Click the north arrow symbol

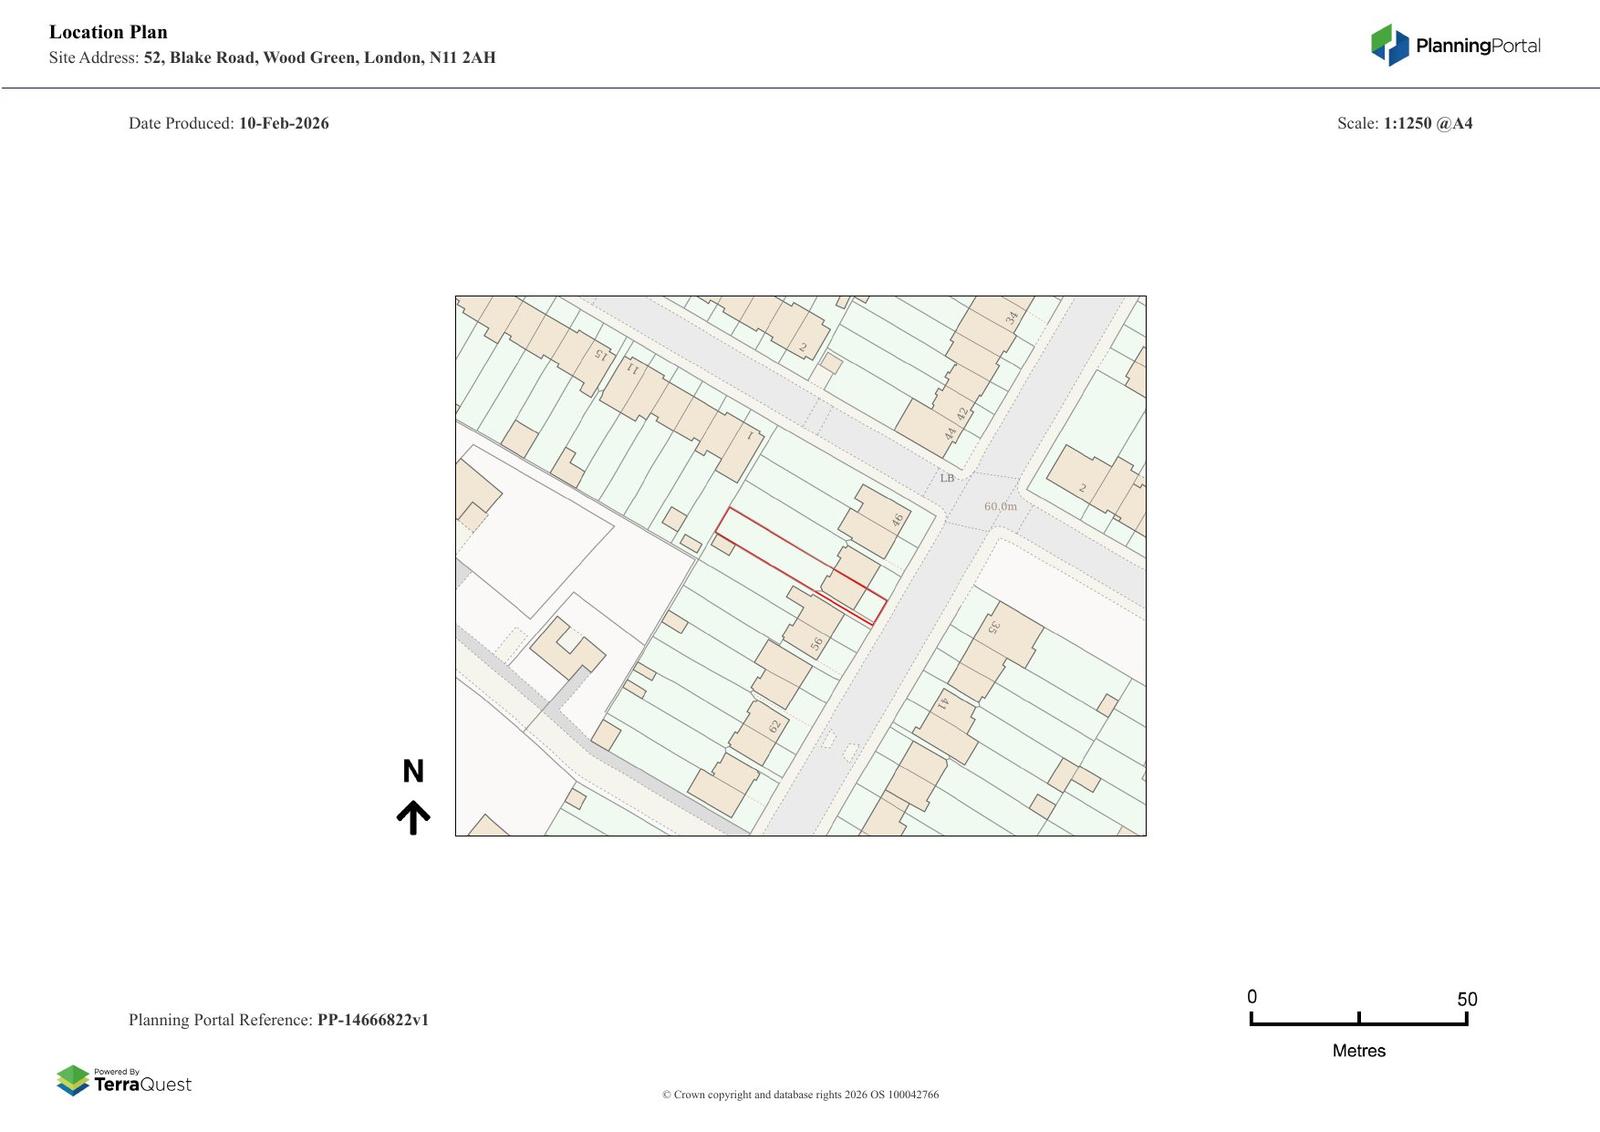coord(413,817)
